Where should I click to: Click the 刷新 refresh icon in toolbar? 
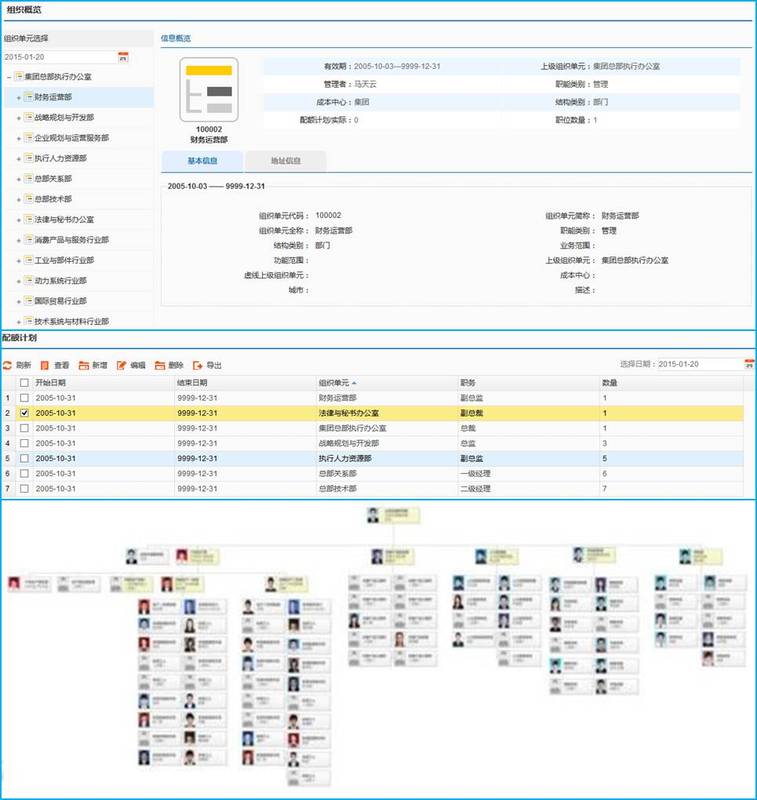click(x=7, y=366)
